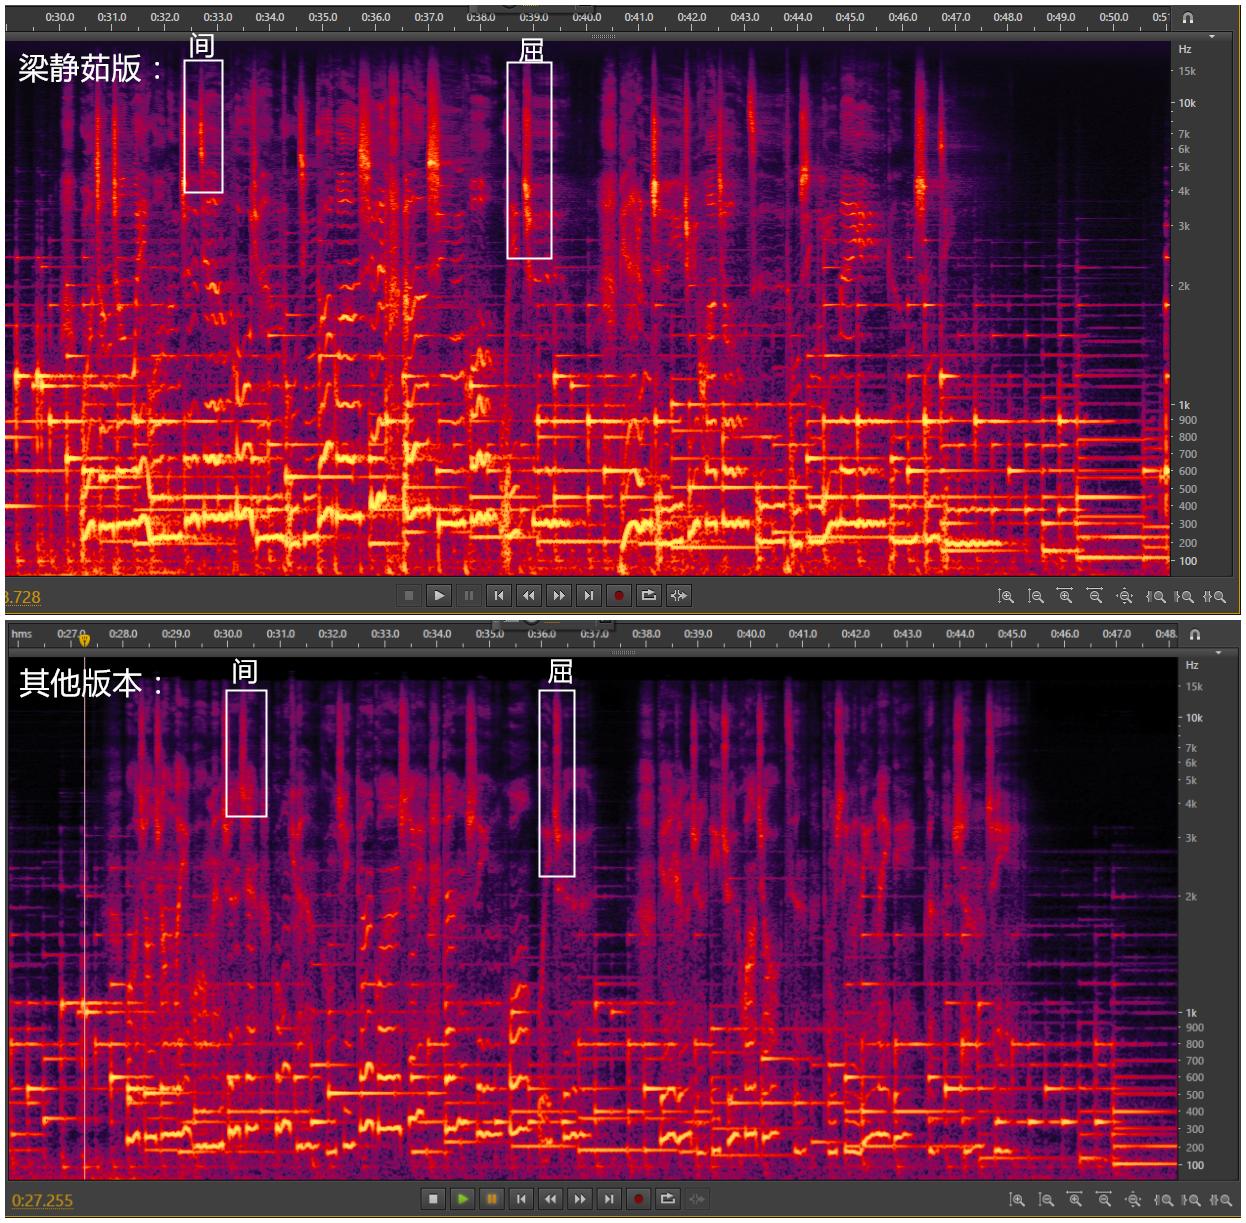Click Fast Forward in the upper editor
1246x1223 pixels.
coord(559,596)
